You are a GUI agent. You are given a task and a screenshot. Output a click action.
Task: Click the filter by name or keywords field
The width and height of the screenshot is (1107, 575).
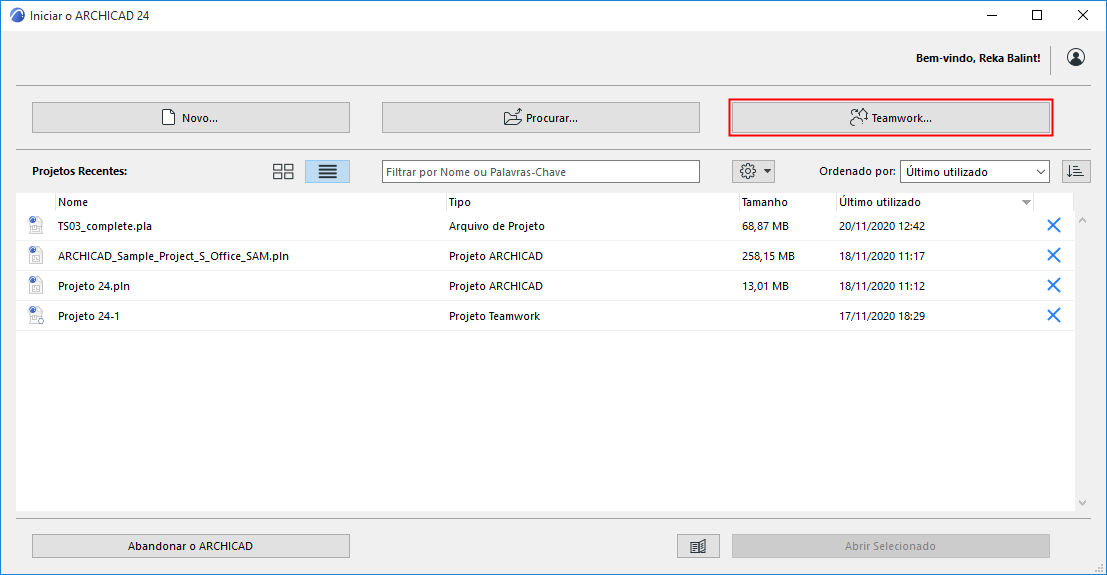tap(541, 172)
